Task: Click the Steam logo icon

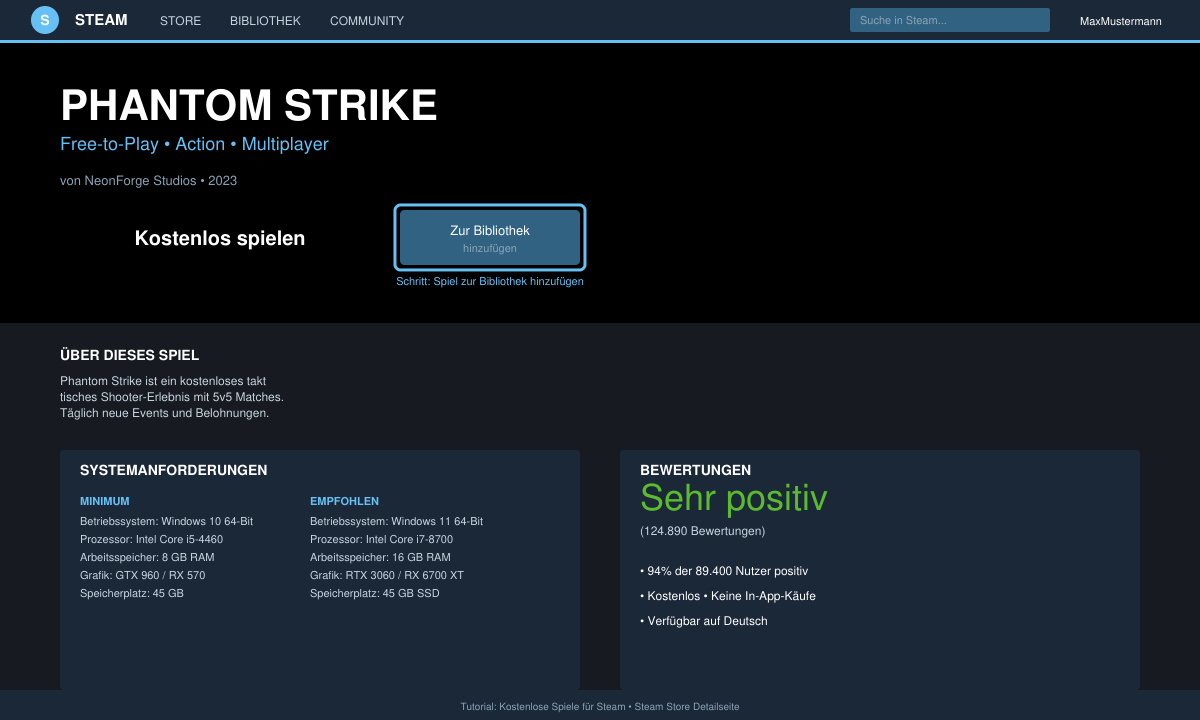Action: click(x=45, y=20)
